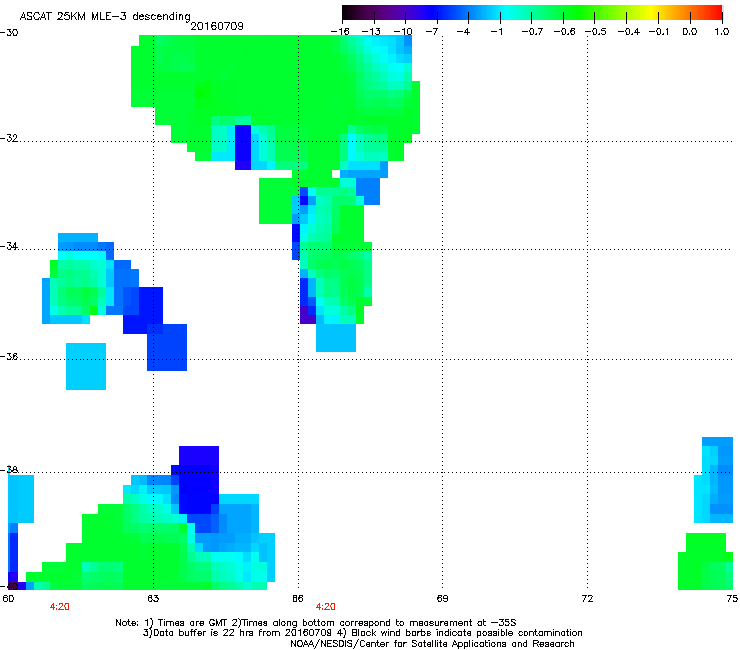The height and width of the screenshot is (650, 740).
Task: Click the -34 latitude axis label
Action: [x=9, y=246]
